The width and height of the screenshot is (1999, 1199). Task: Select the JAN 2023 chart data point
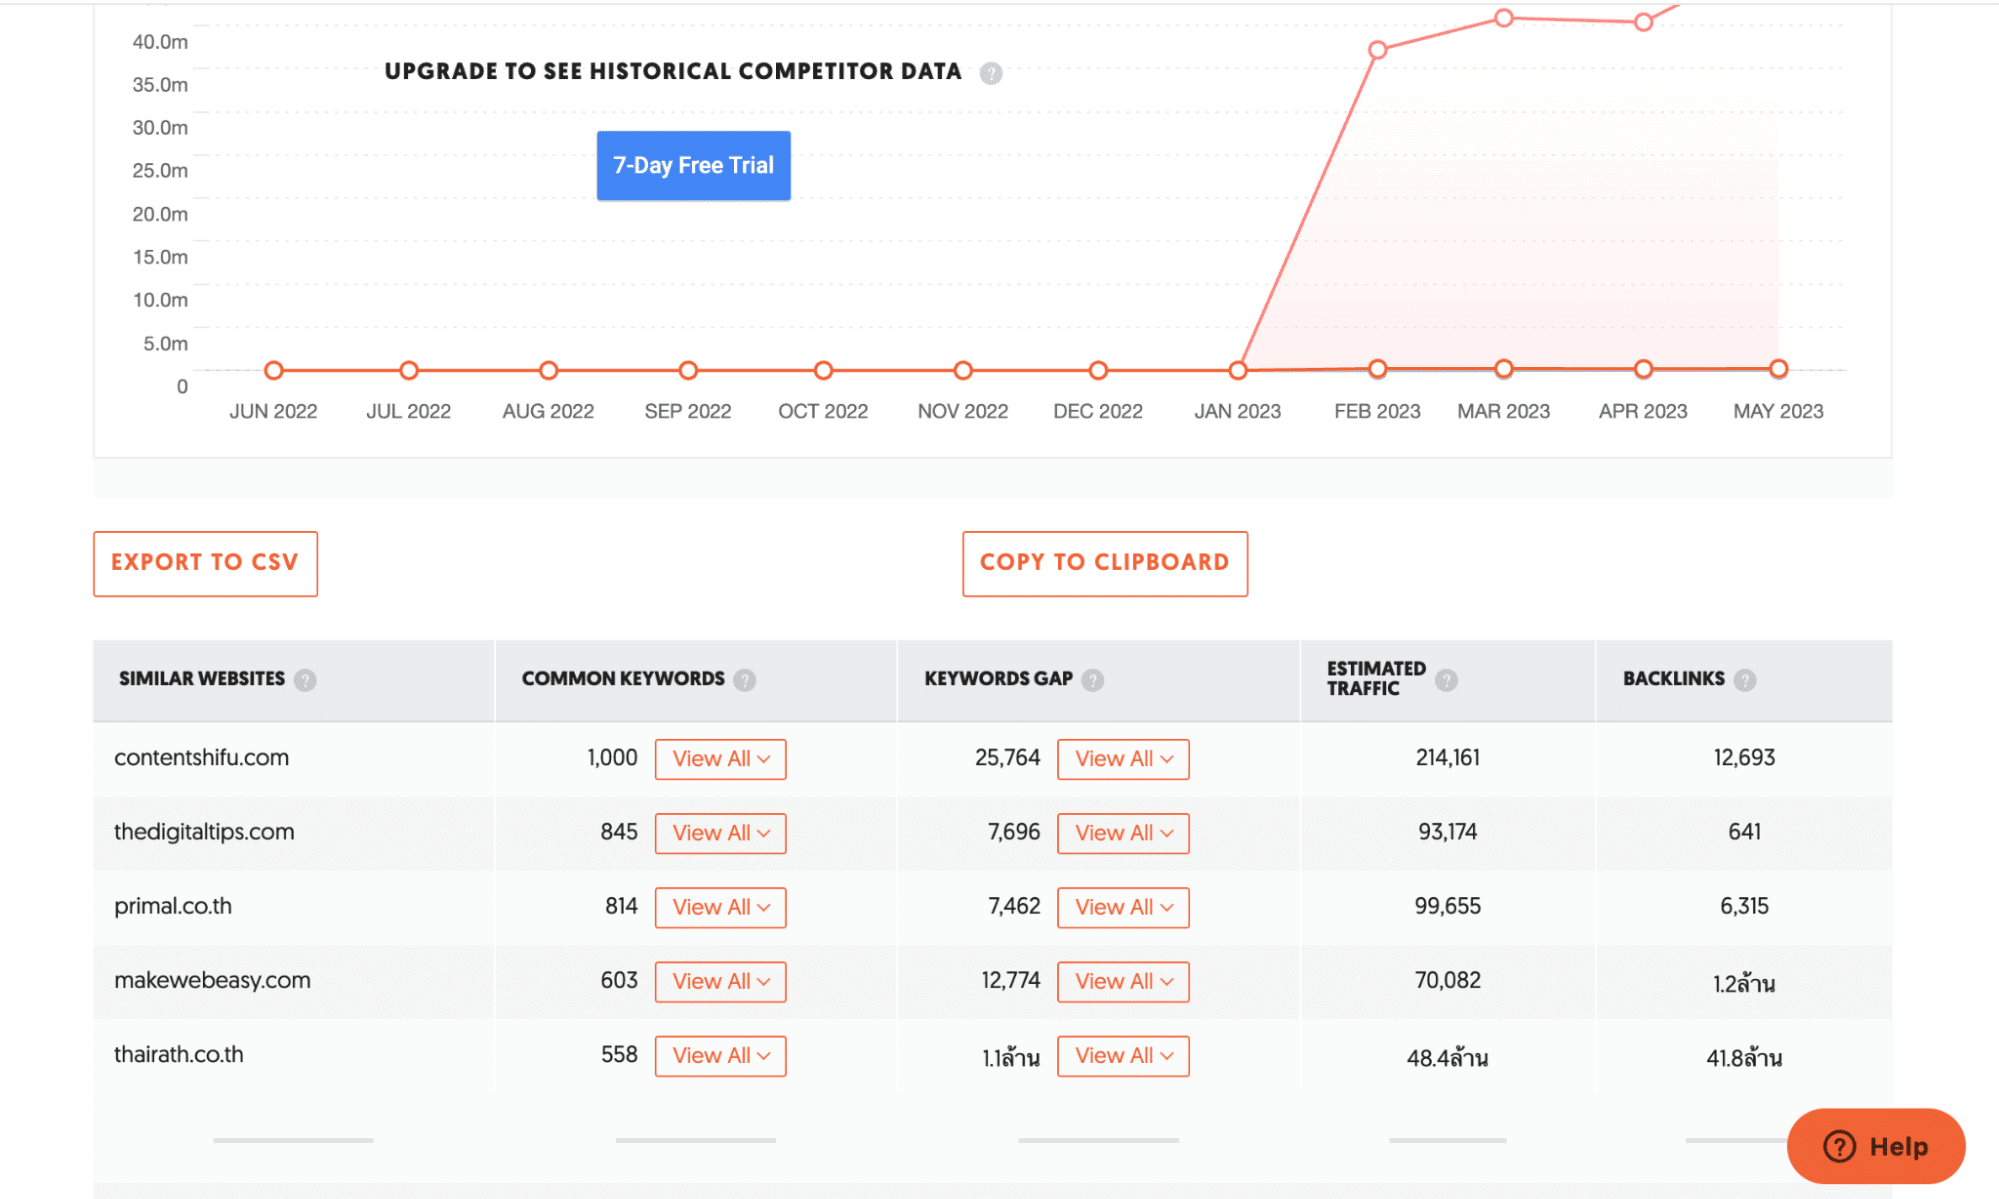click(1238, 370)
